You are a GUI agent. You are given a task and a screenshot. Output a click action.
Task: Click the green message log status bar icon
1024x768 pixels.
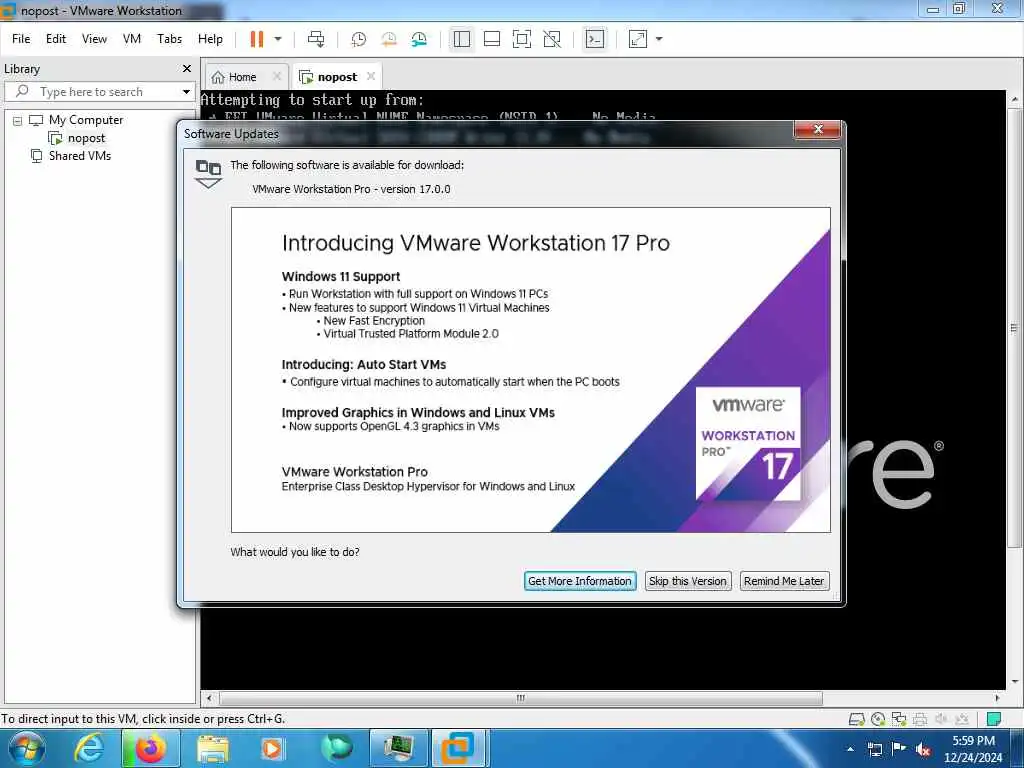(x=994, y=719)
